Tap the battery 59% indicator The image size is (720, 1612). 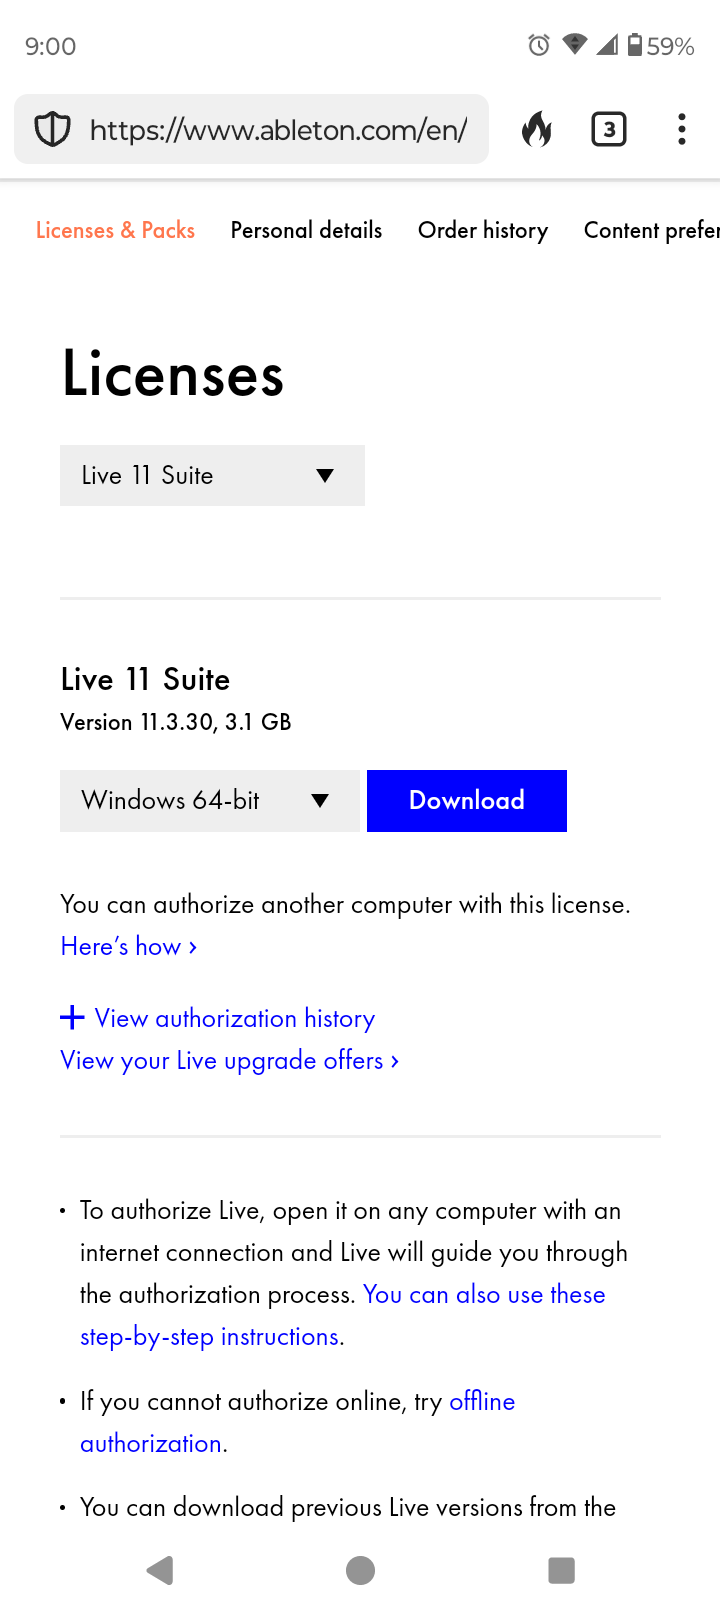[x=660, y=45]
